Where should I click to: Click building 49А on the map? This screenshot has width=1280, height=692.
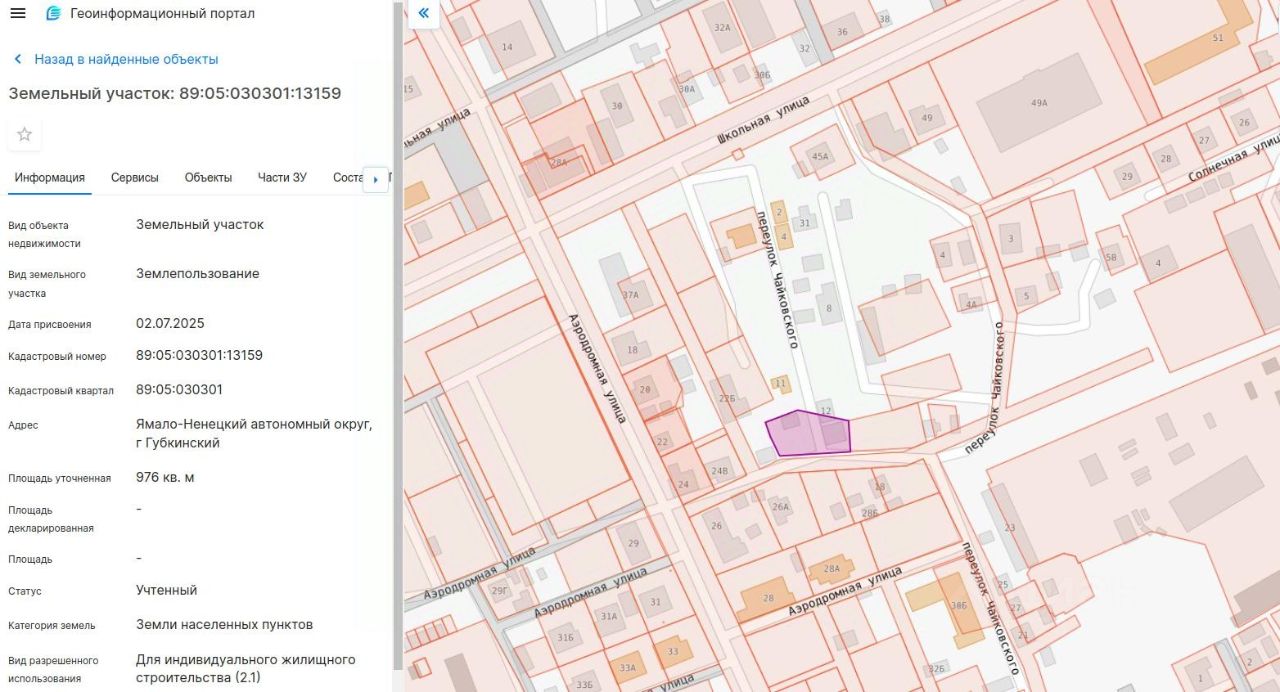[1039, 103]
